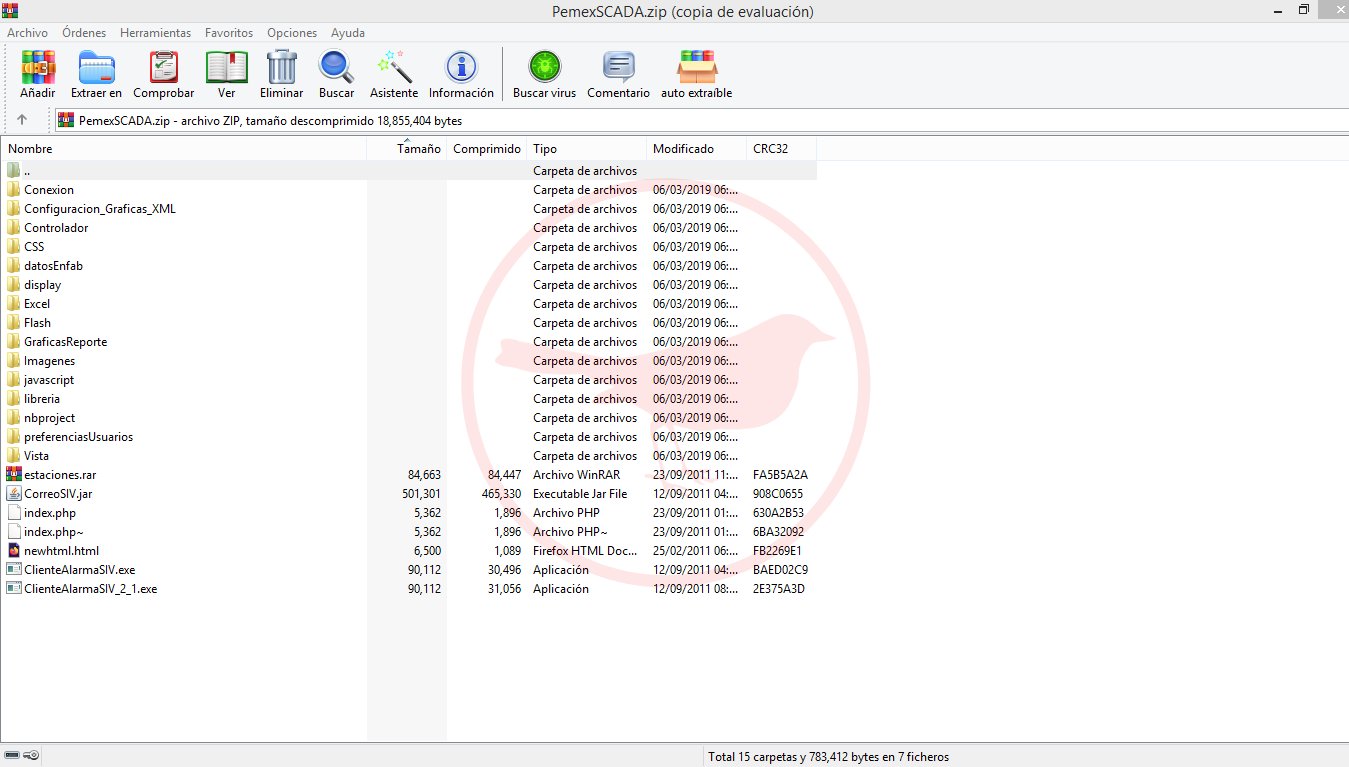The height and width of the screenshot is (767, 1349).
Task: Click the Comprobar archive test icon
Action: 163,67
